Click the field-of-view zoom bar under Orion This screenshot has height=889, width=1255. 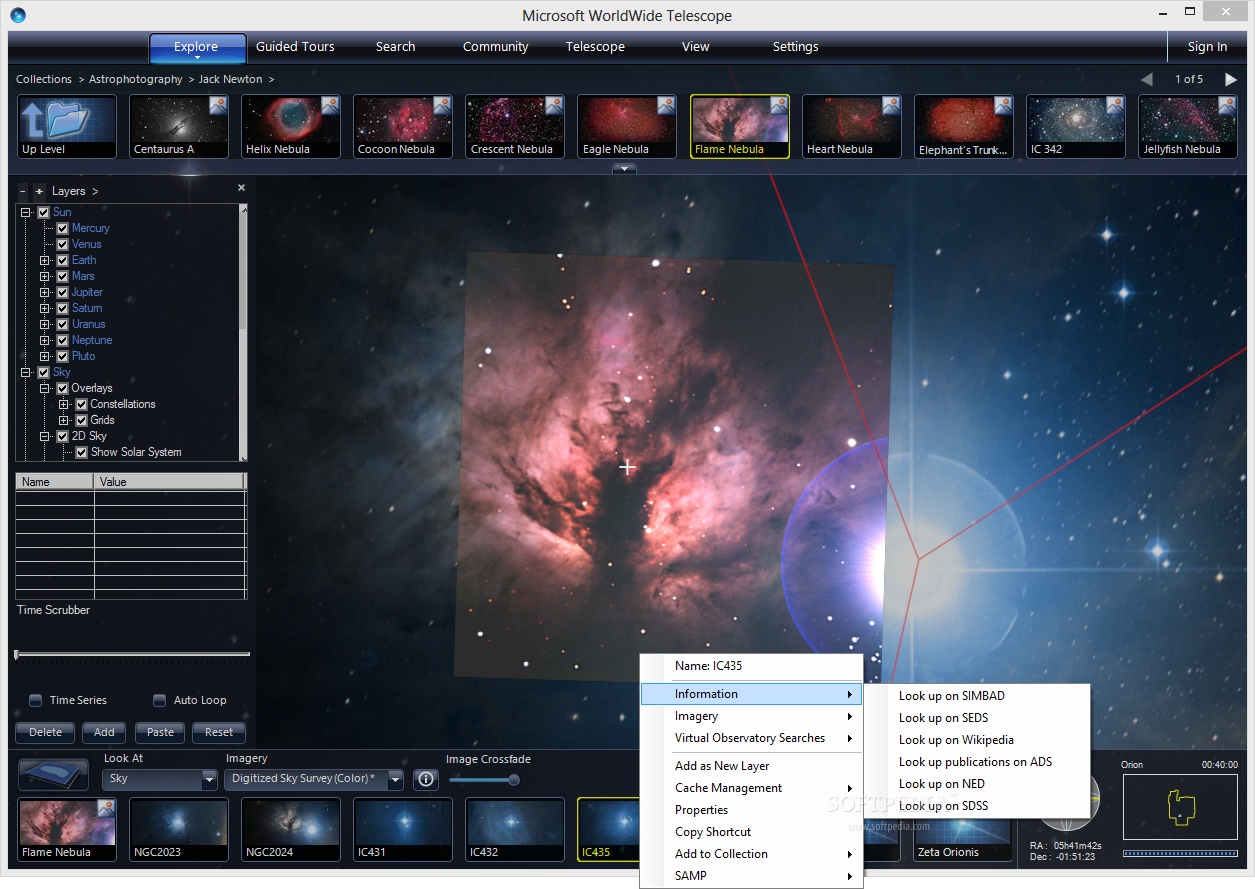point(1180,853)
